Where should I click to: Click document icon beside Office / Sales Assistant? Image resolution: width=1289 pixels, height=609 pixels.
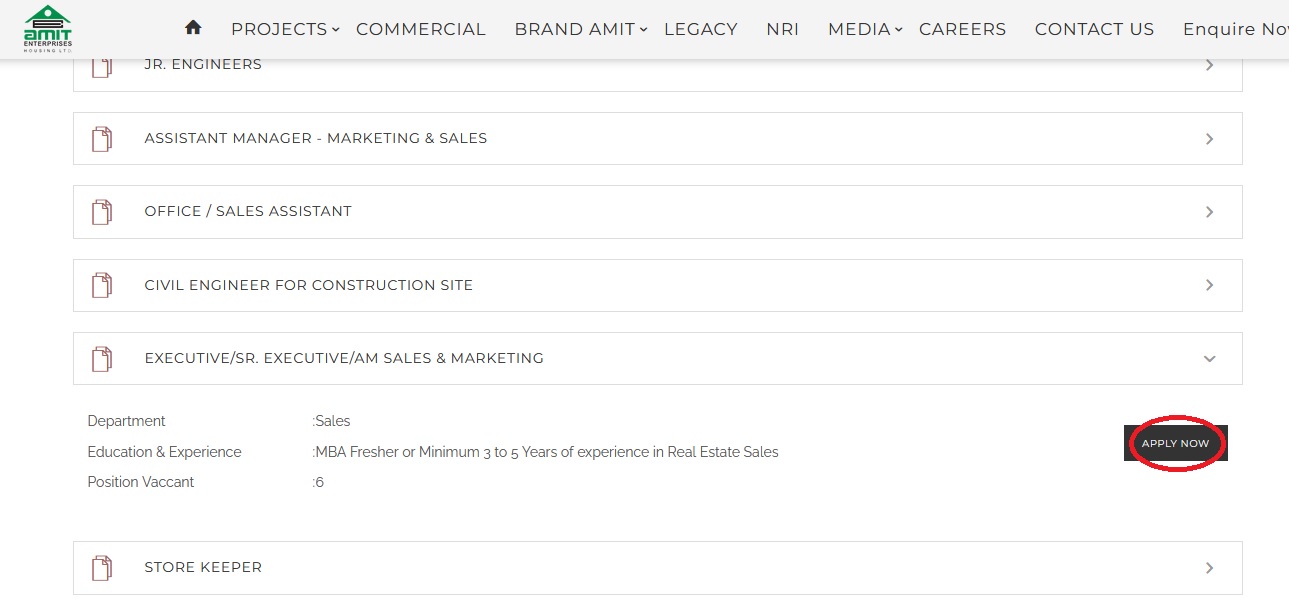pos(102,212)
